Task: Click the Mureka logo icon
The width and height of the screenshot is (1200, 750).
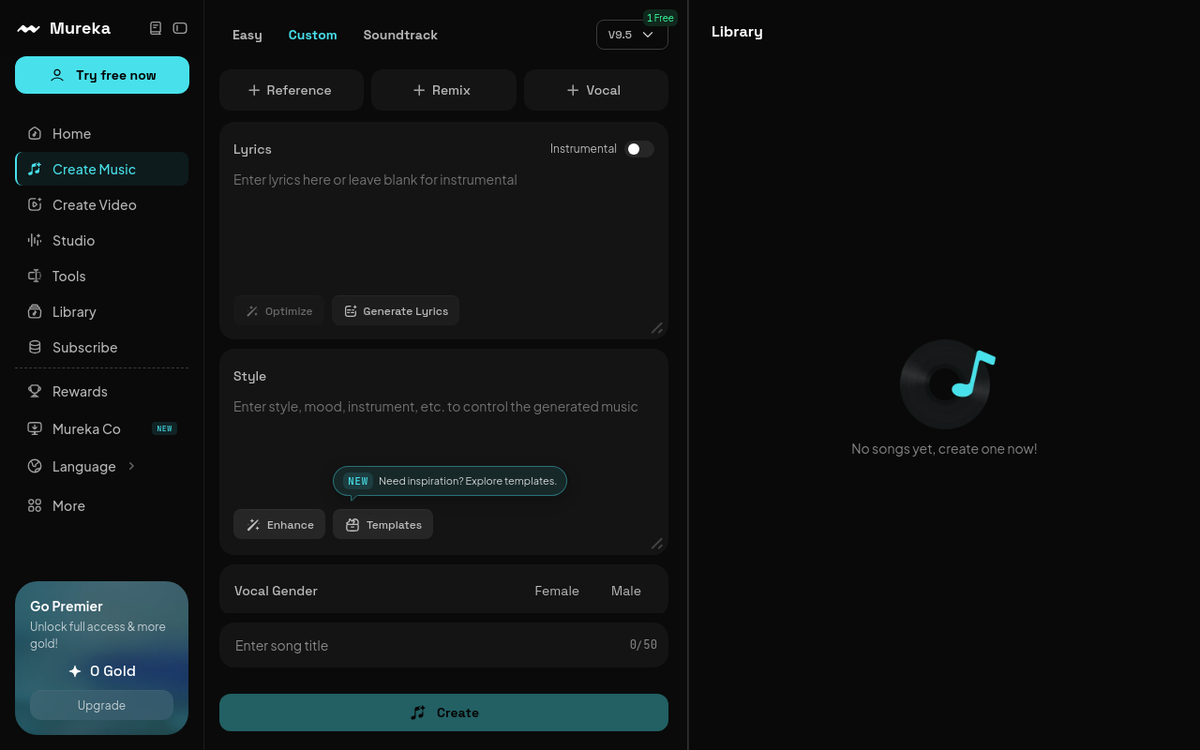Action: [x=28, y=29]
